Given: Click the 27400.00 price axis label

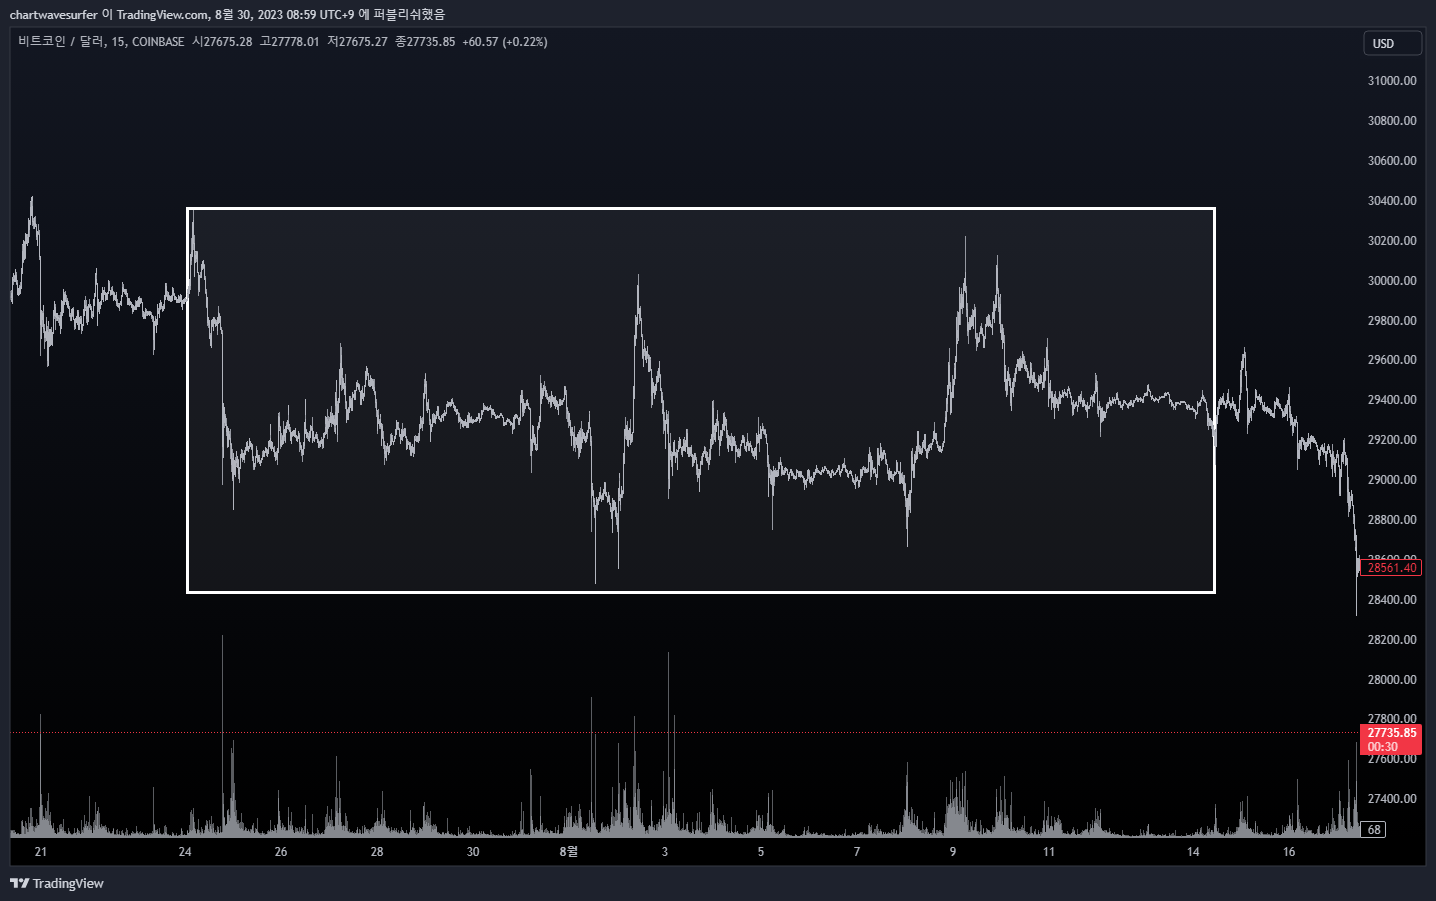Looking at the screenshot, I should click(1392, 799).
